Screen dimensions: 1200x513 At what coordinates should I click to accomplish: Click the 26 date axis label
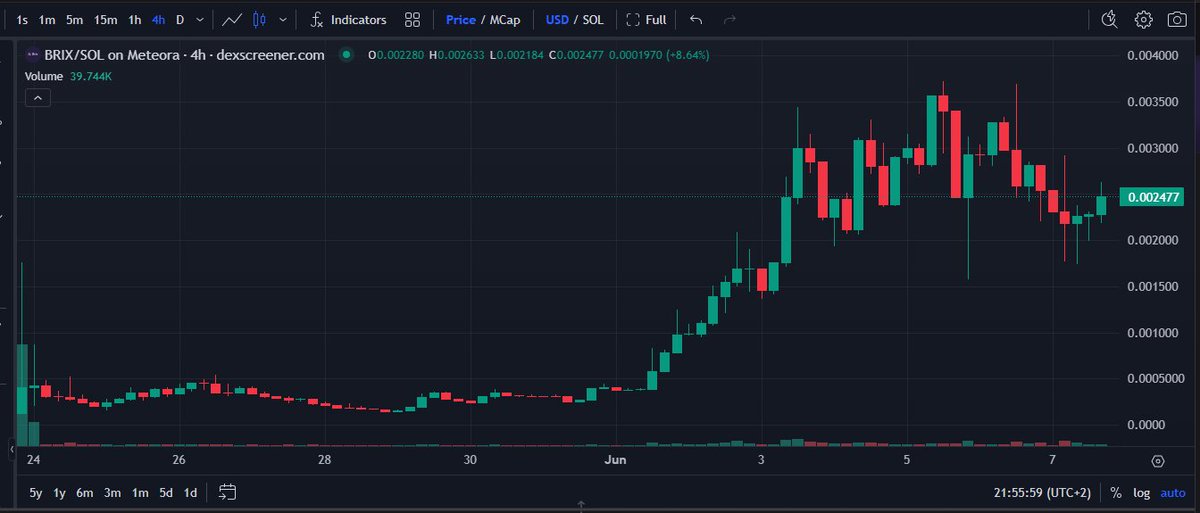[179, 460]
